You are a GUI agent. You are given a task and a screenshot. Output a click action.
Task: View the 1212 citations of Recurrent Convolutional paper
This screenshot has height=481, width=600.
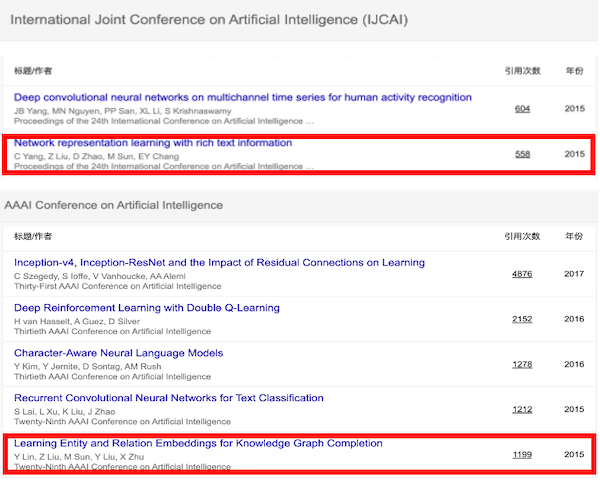[522, 409]
